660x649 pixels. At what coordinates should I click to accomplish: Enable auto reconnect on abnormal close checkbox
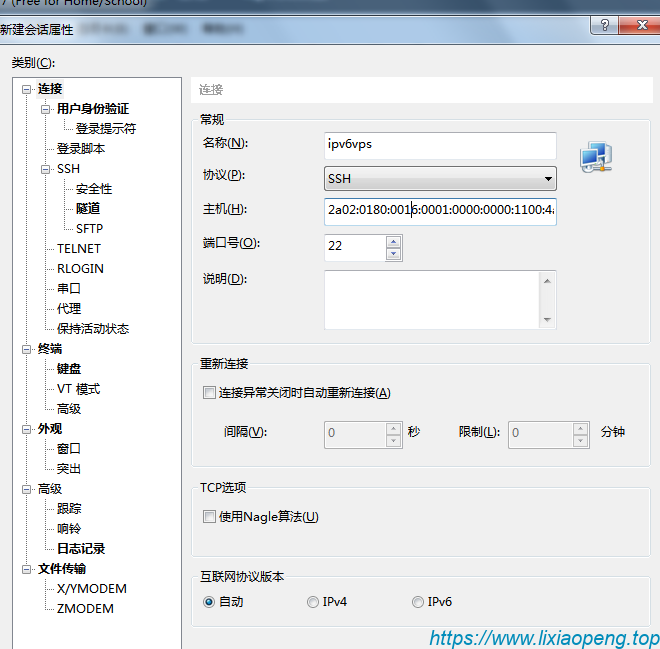[x=209, y=393]
